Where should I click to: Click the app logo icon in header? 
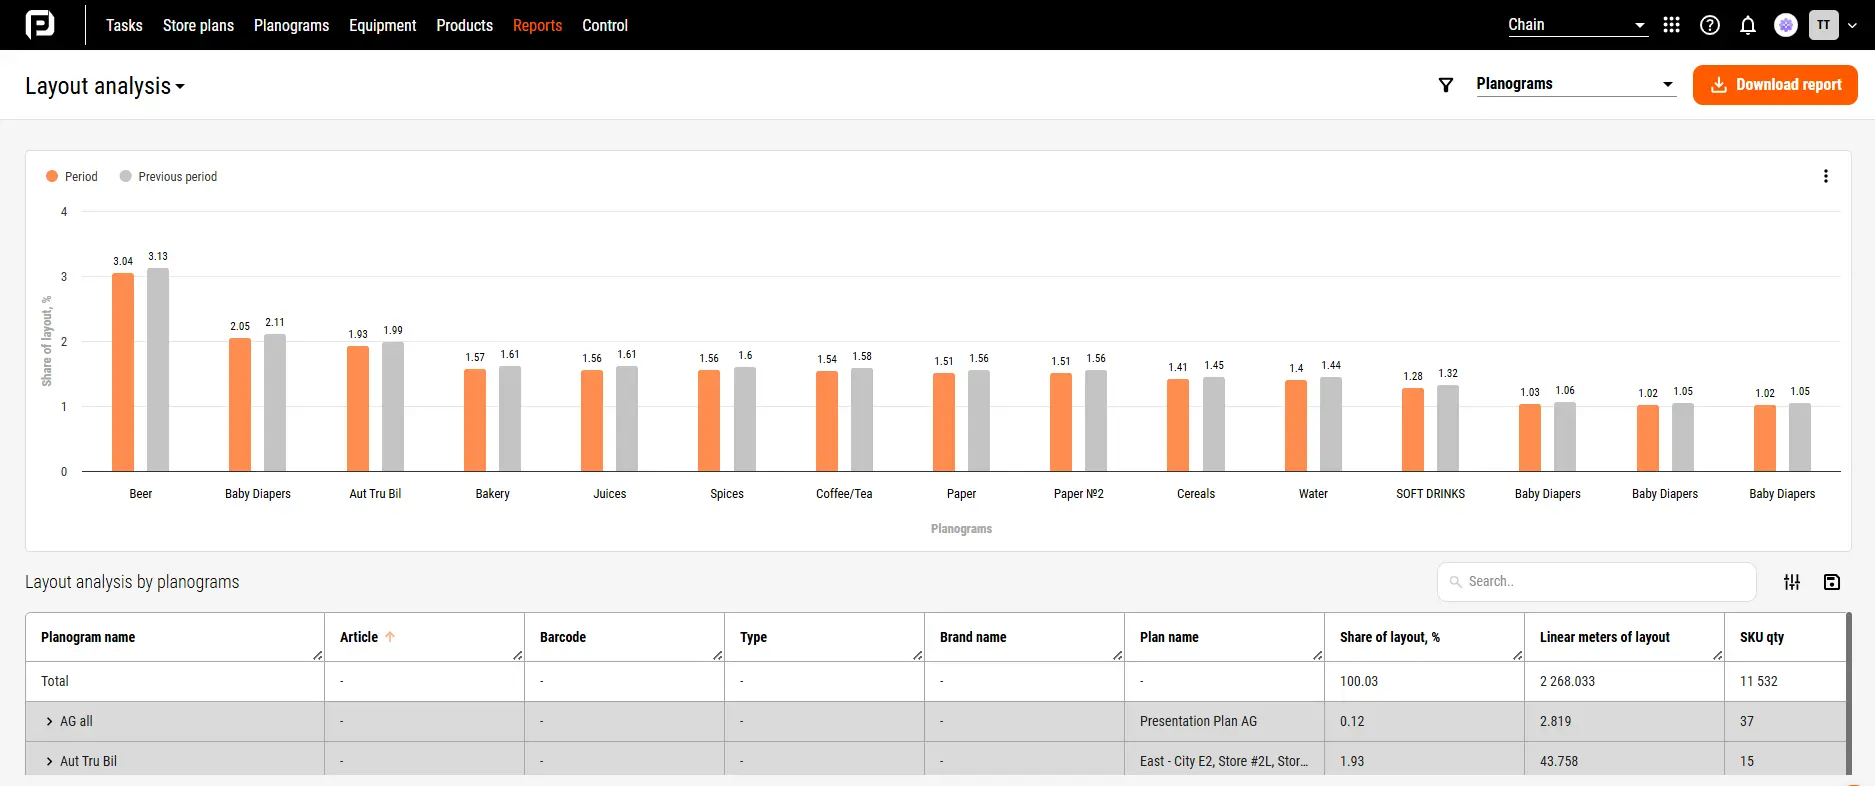40,25
